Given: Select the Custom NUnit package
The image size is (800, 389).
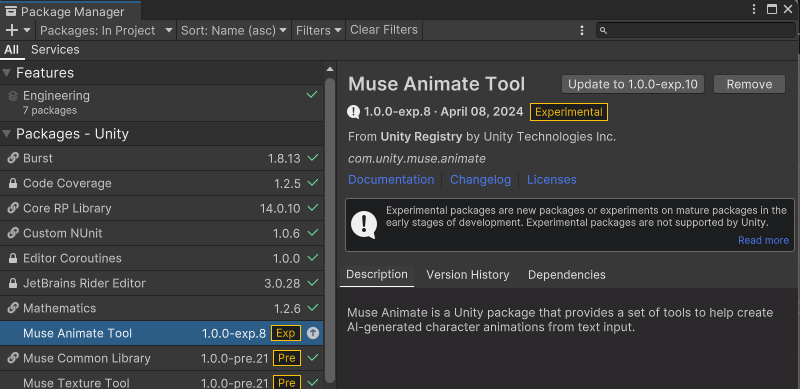Looking at the screenshot, I should coord(161,233).
